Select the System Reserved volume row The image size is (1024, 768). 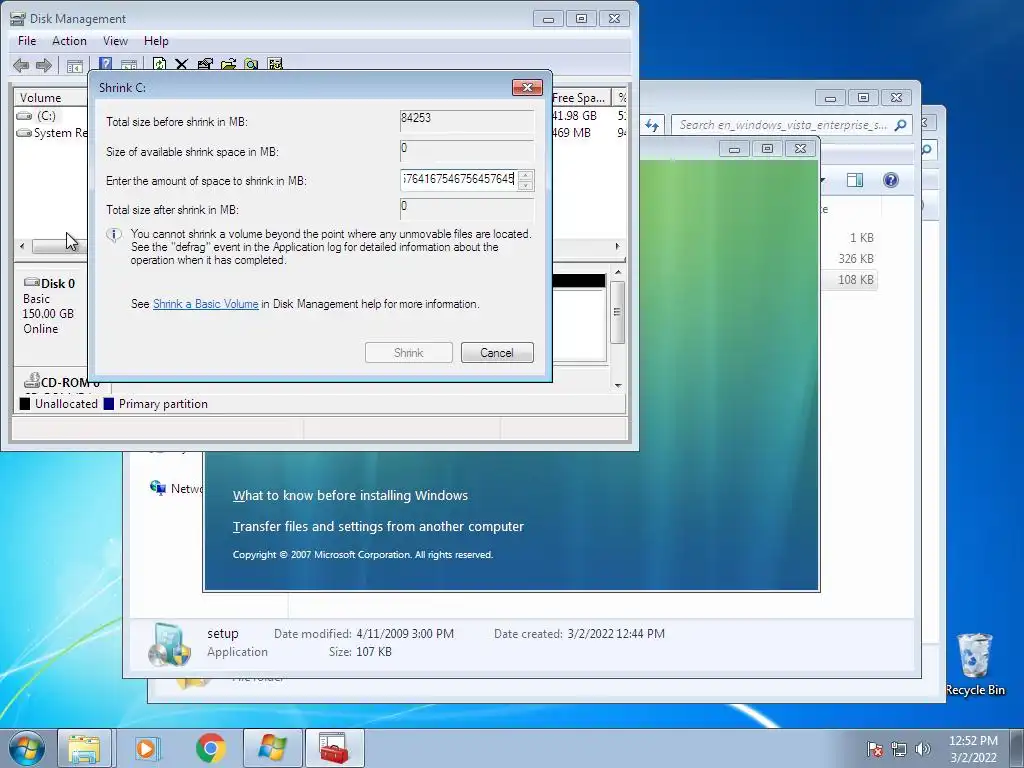pyautogui.click(x=51, y=133)
